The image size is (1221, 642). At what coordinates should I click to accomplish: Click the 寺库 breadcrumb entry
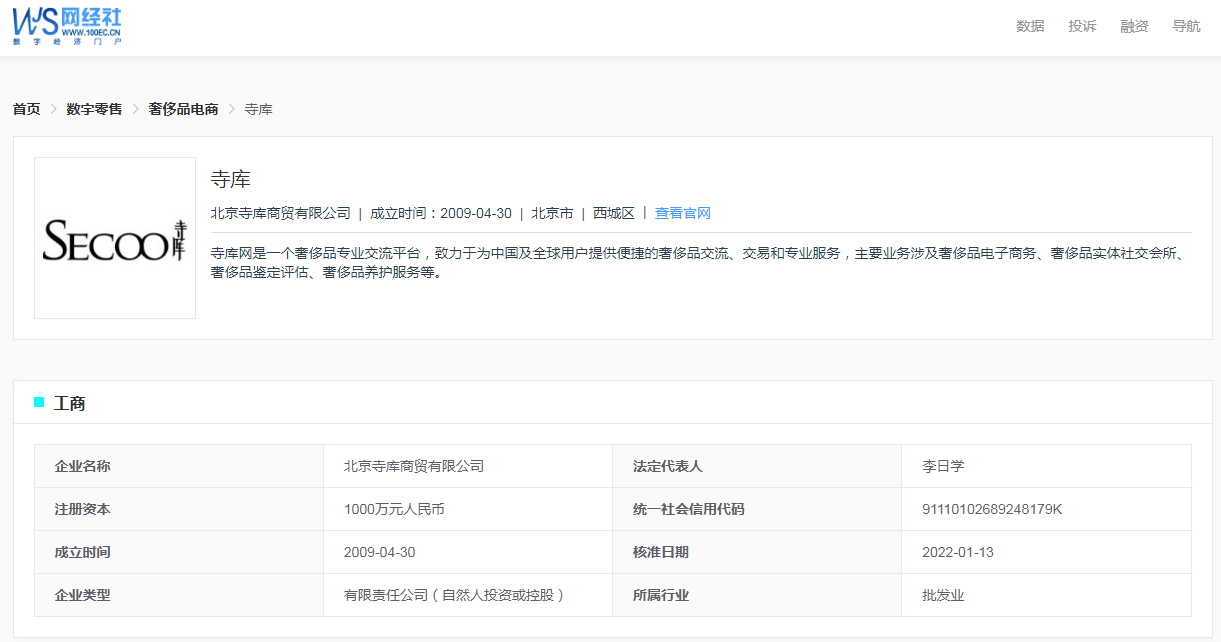click(258, 109)
